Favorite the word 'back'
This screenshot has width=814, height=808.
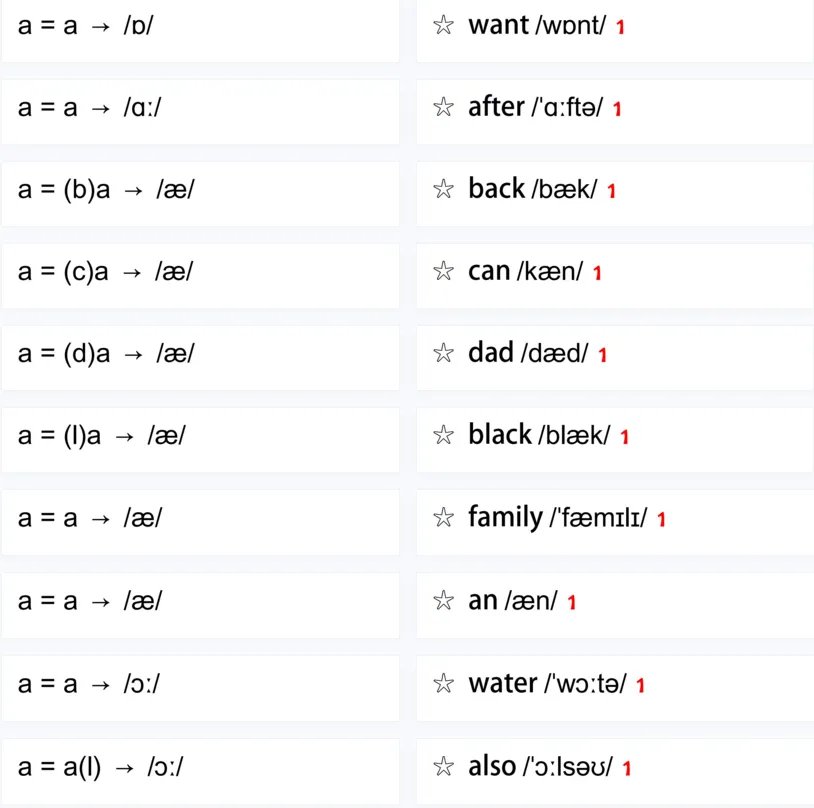[443, 189]
